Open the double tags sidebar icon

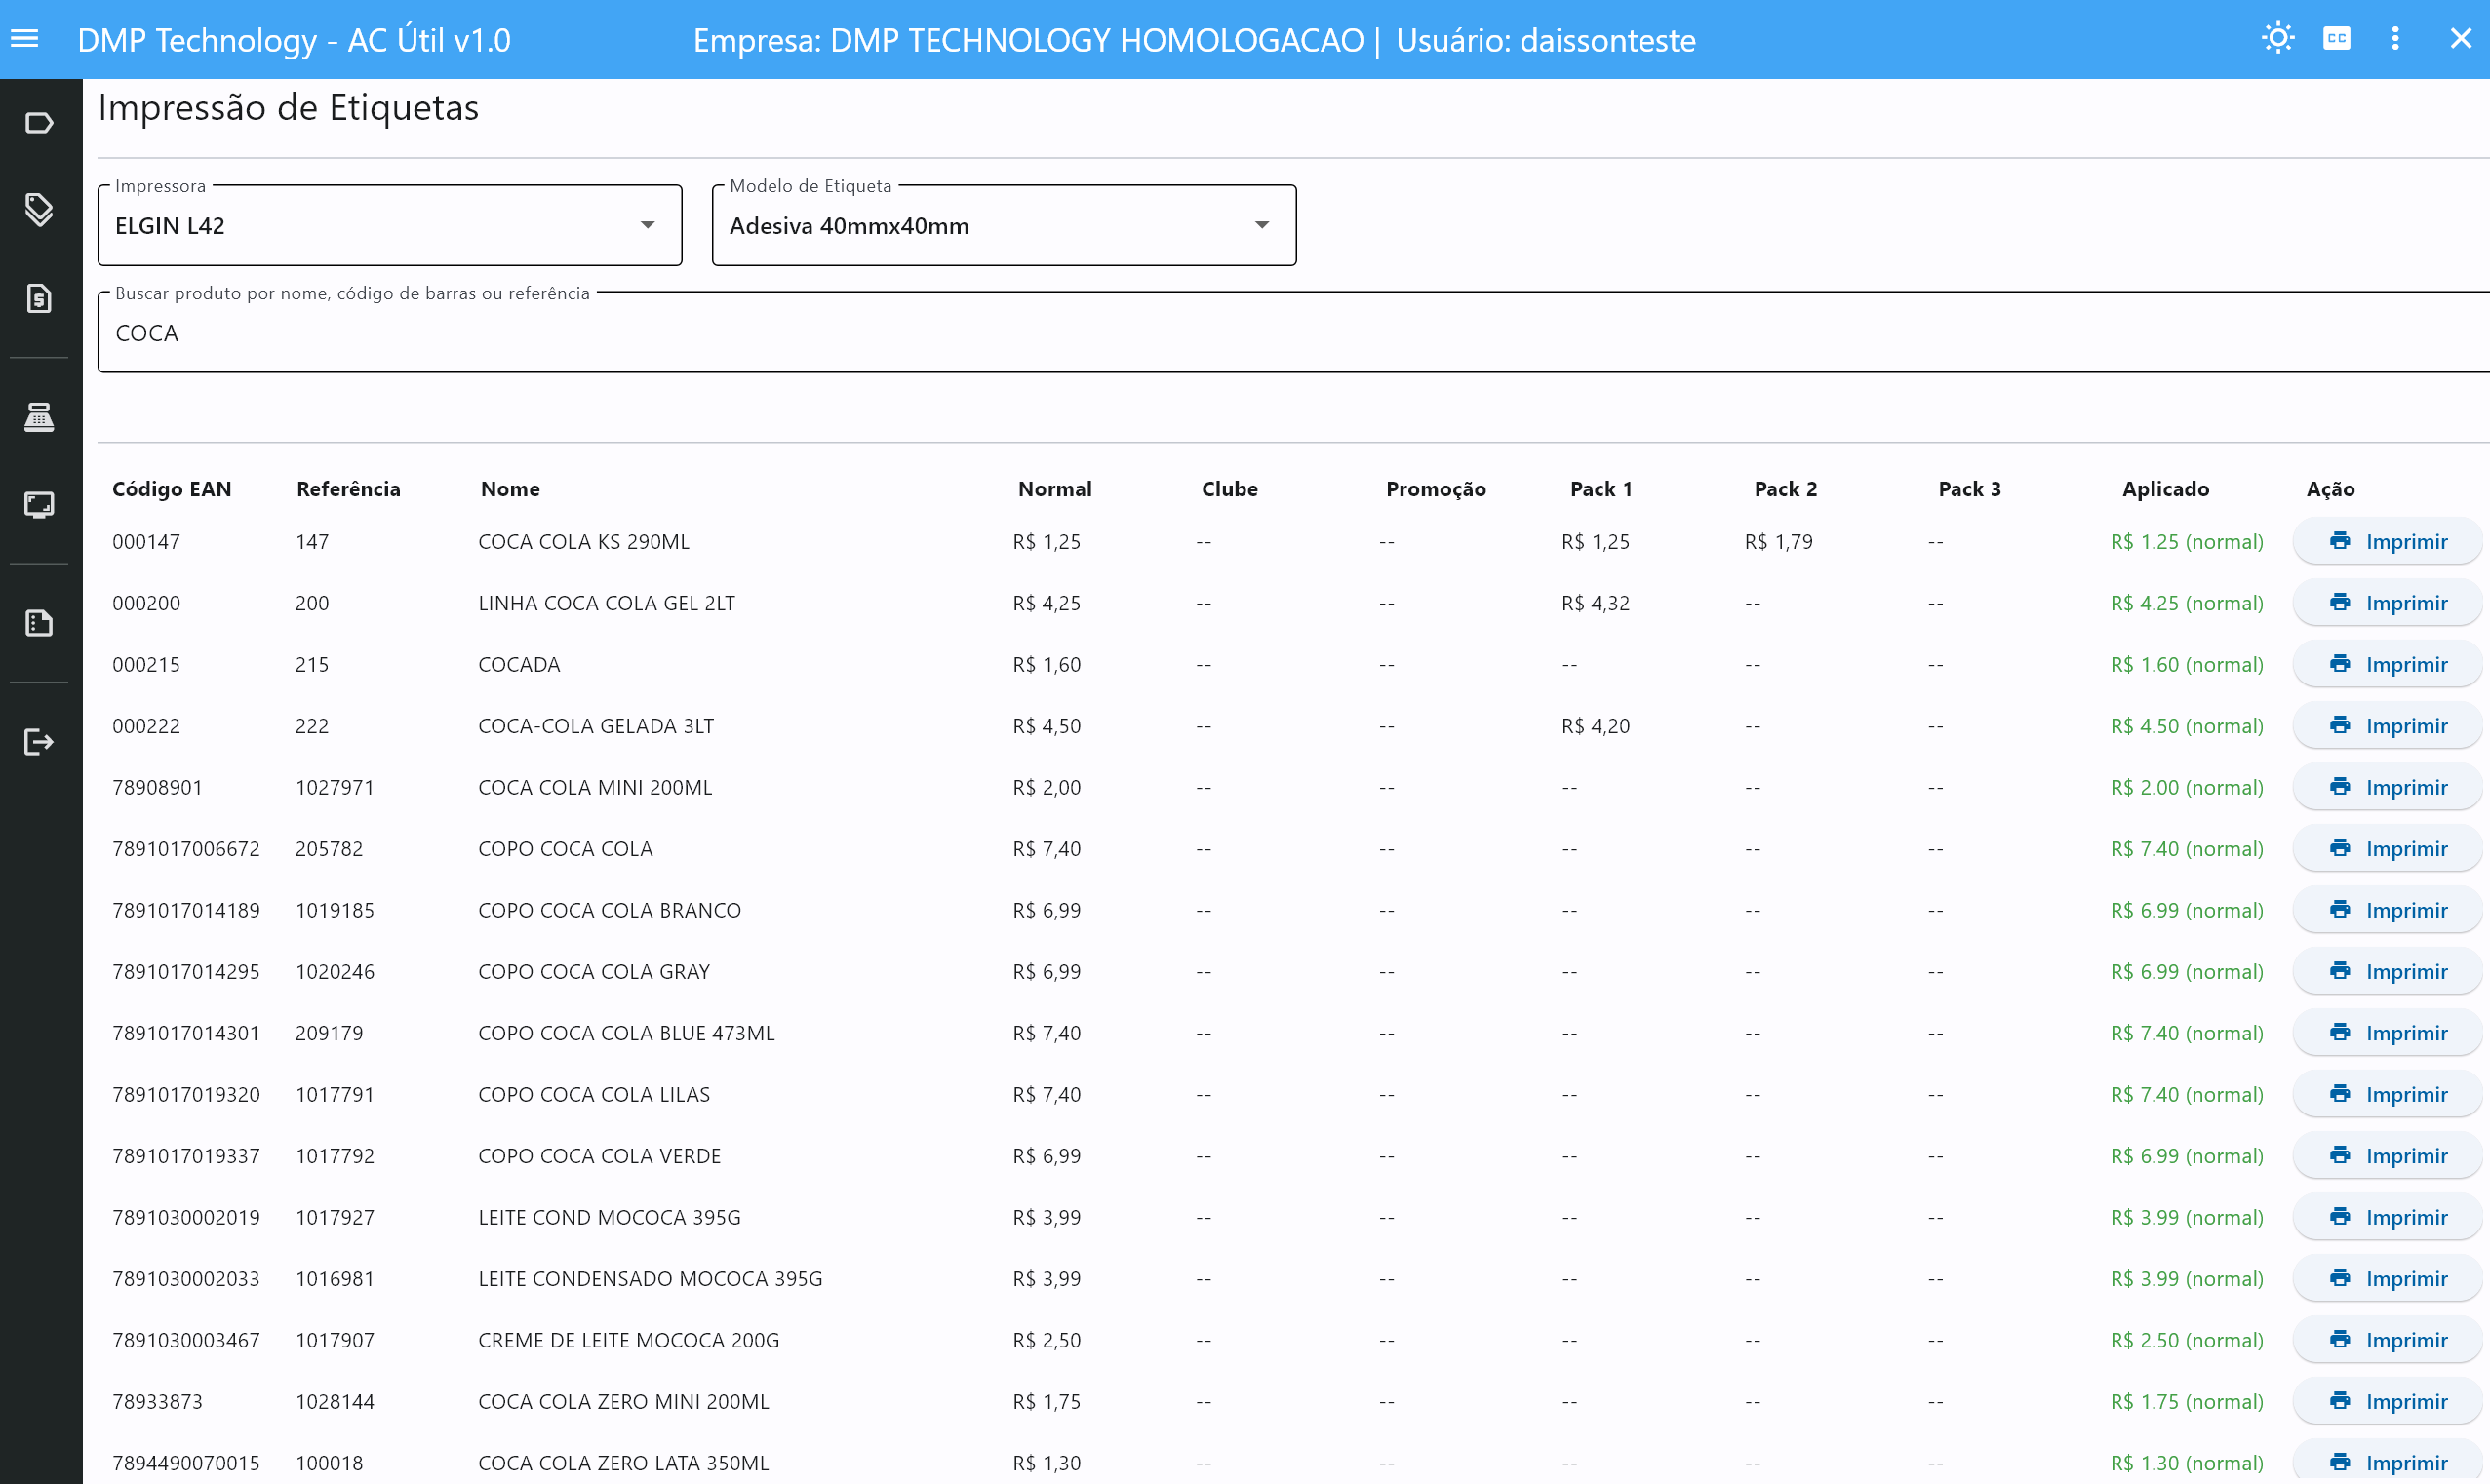[39, 210]
